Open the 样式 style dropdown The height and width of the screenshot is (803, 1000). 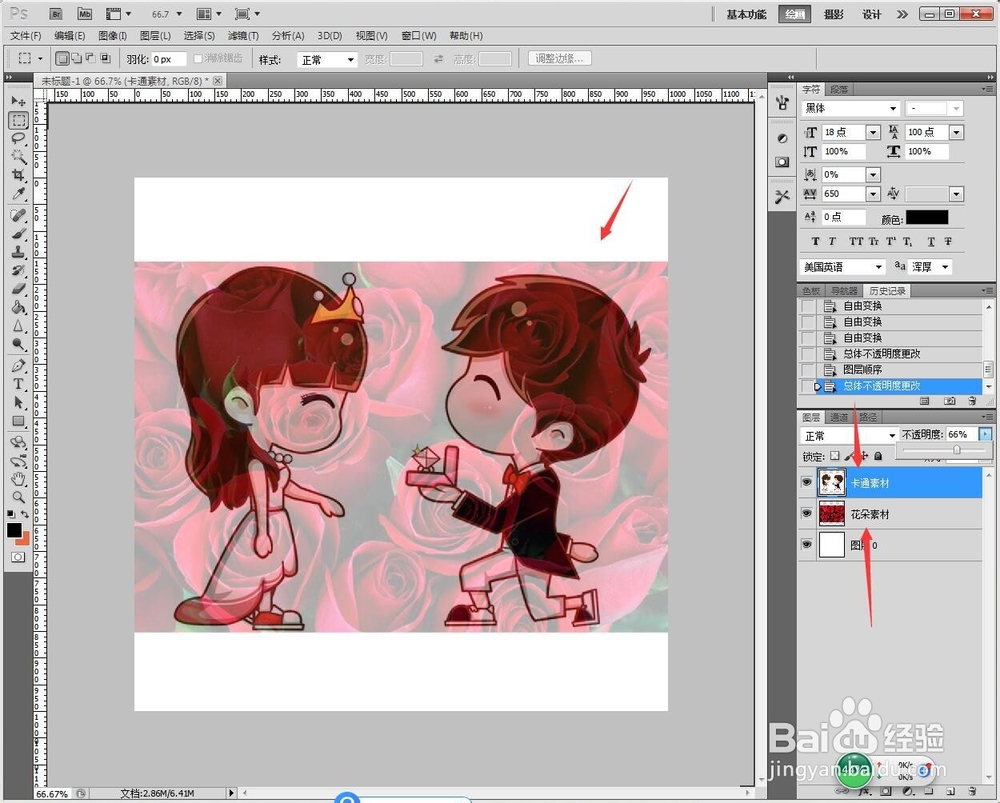[x=327, y=60]
